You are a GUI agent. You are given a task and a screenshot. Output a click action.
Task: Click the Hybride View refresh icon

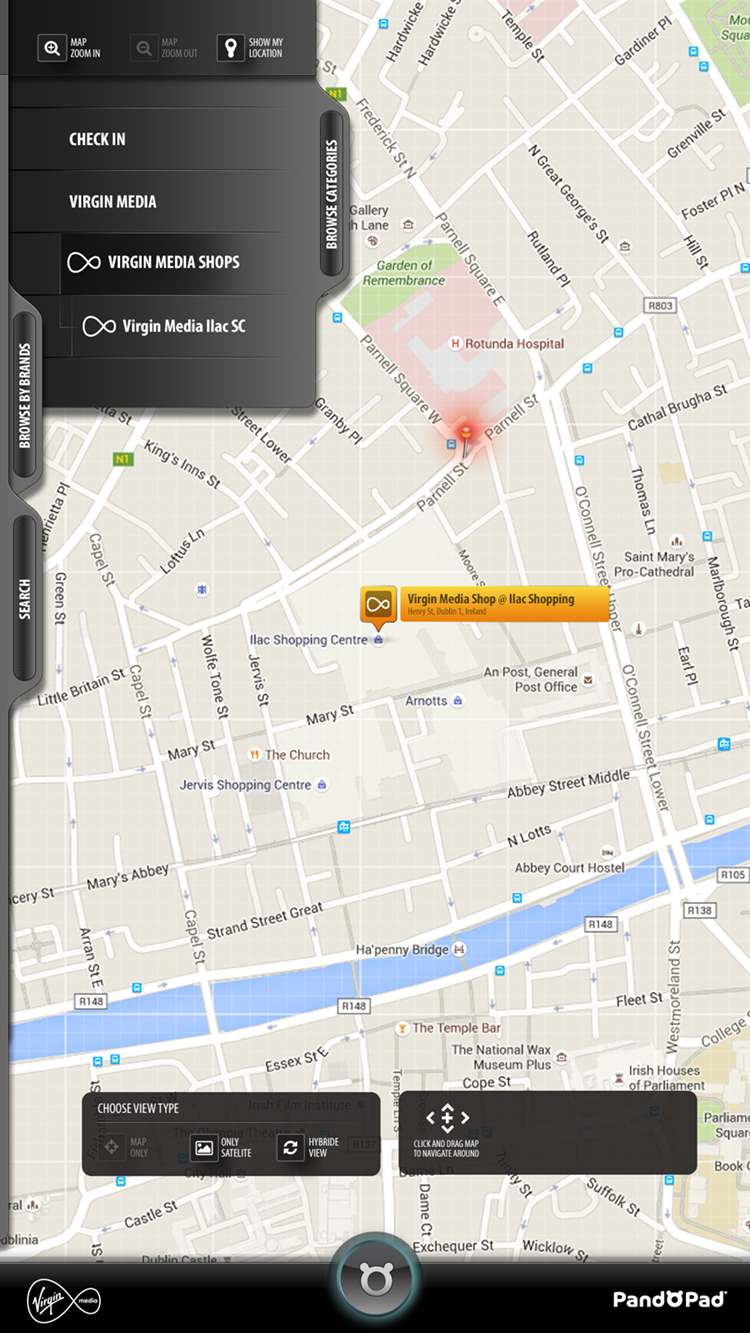290,1147
